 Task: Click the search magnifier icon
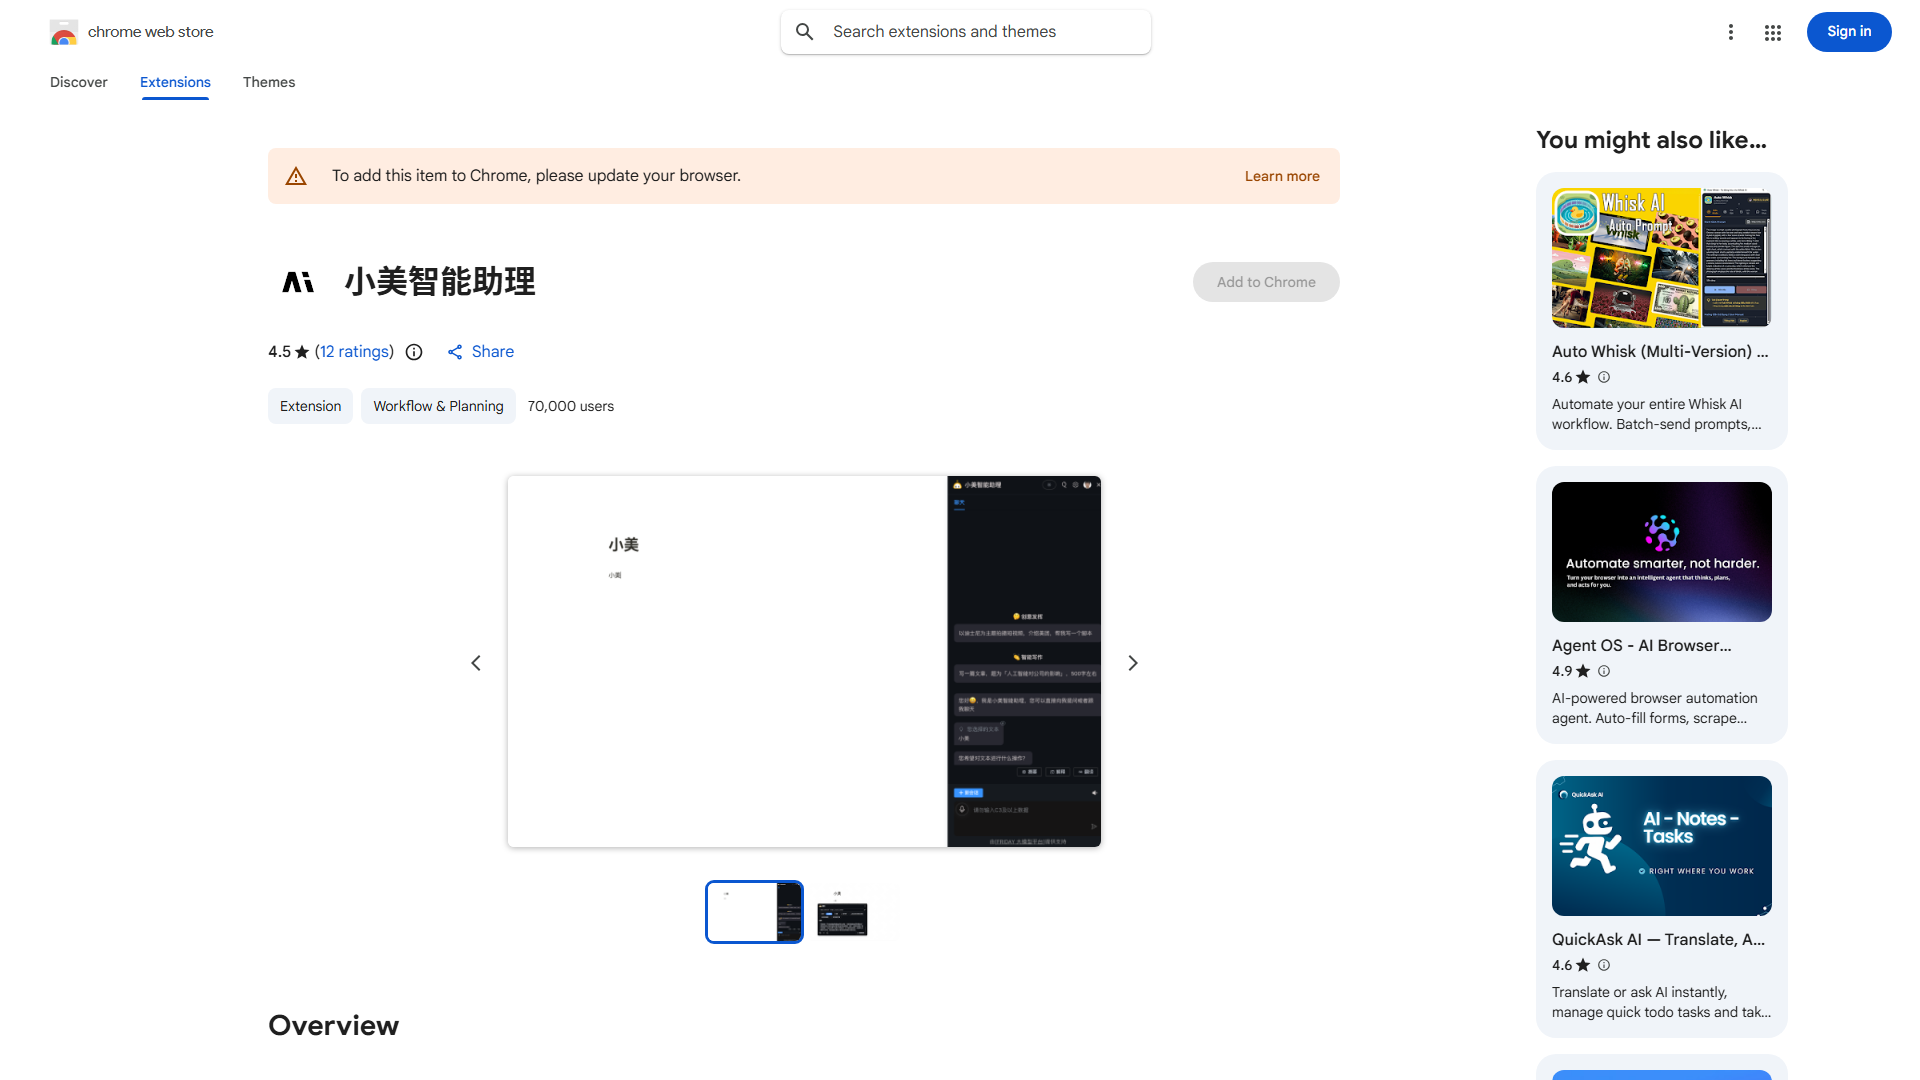tap(805, 32)
